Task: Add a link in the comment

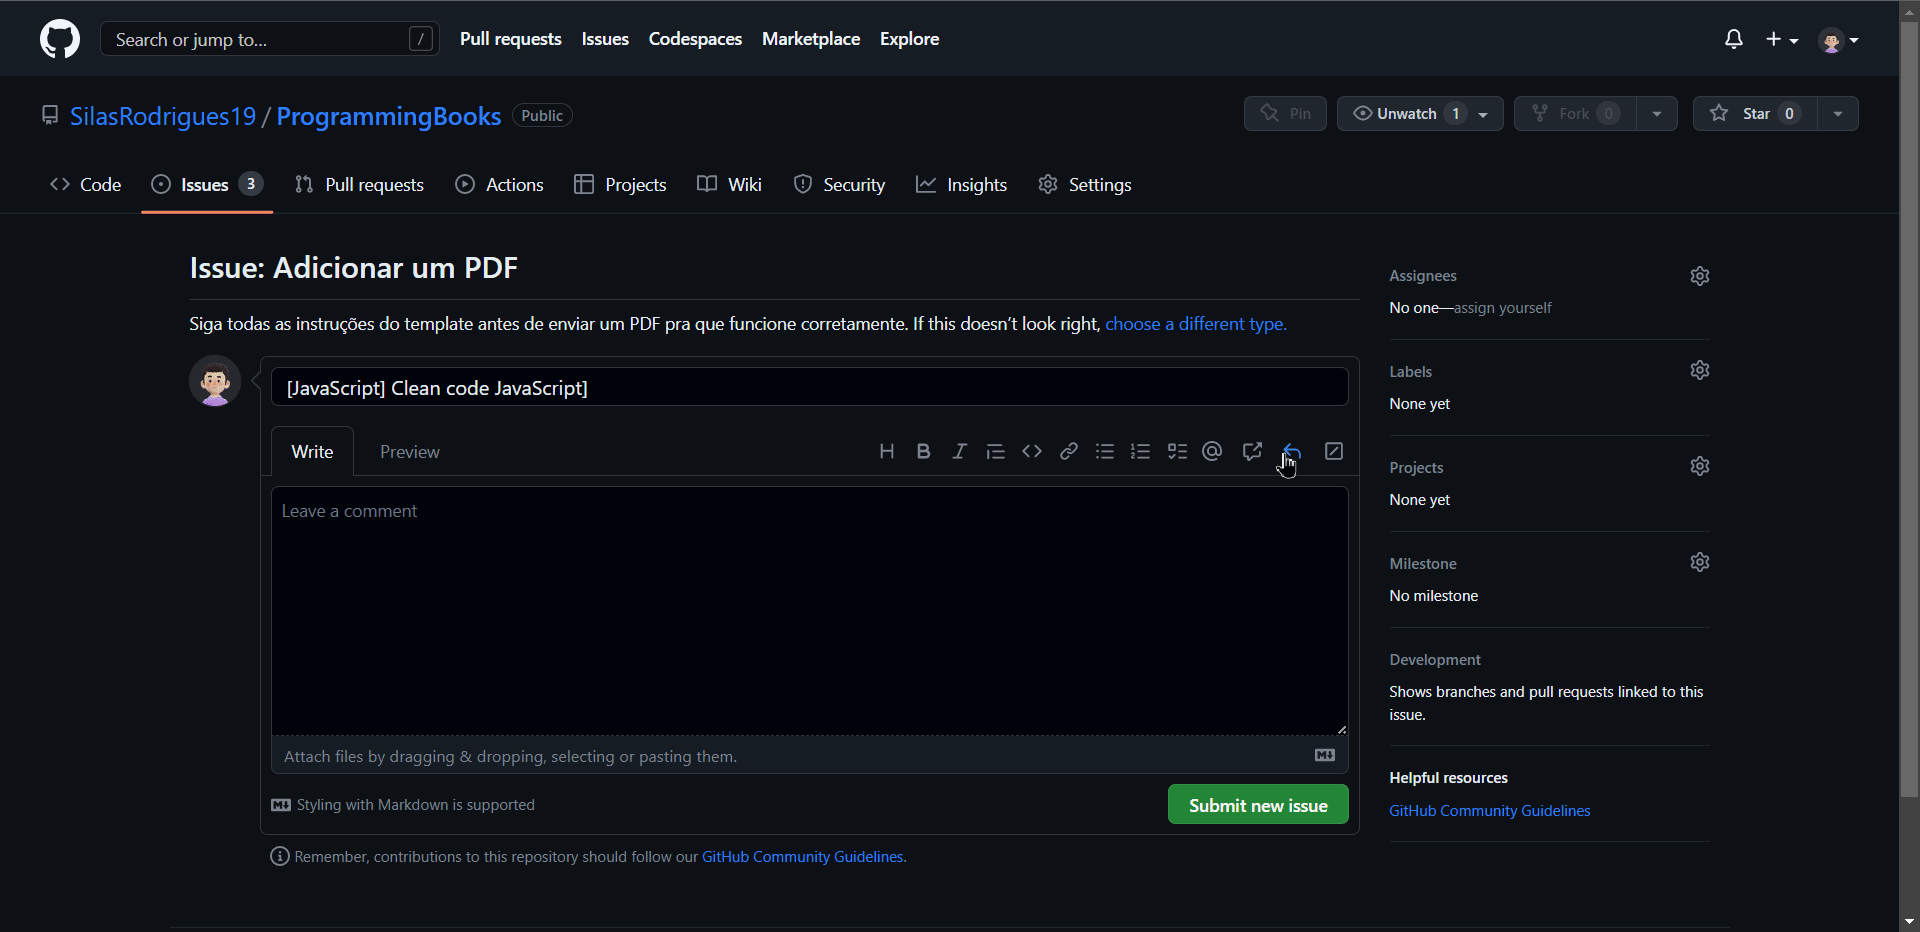Action: [x=1069, y=451]
